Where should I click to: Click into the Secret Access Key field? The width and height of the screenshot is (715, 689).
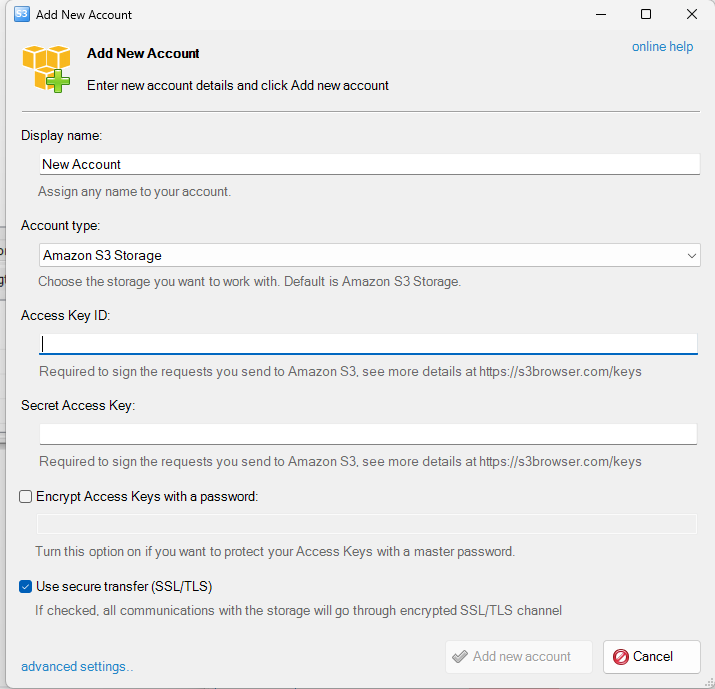(368, 434)
